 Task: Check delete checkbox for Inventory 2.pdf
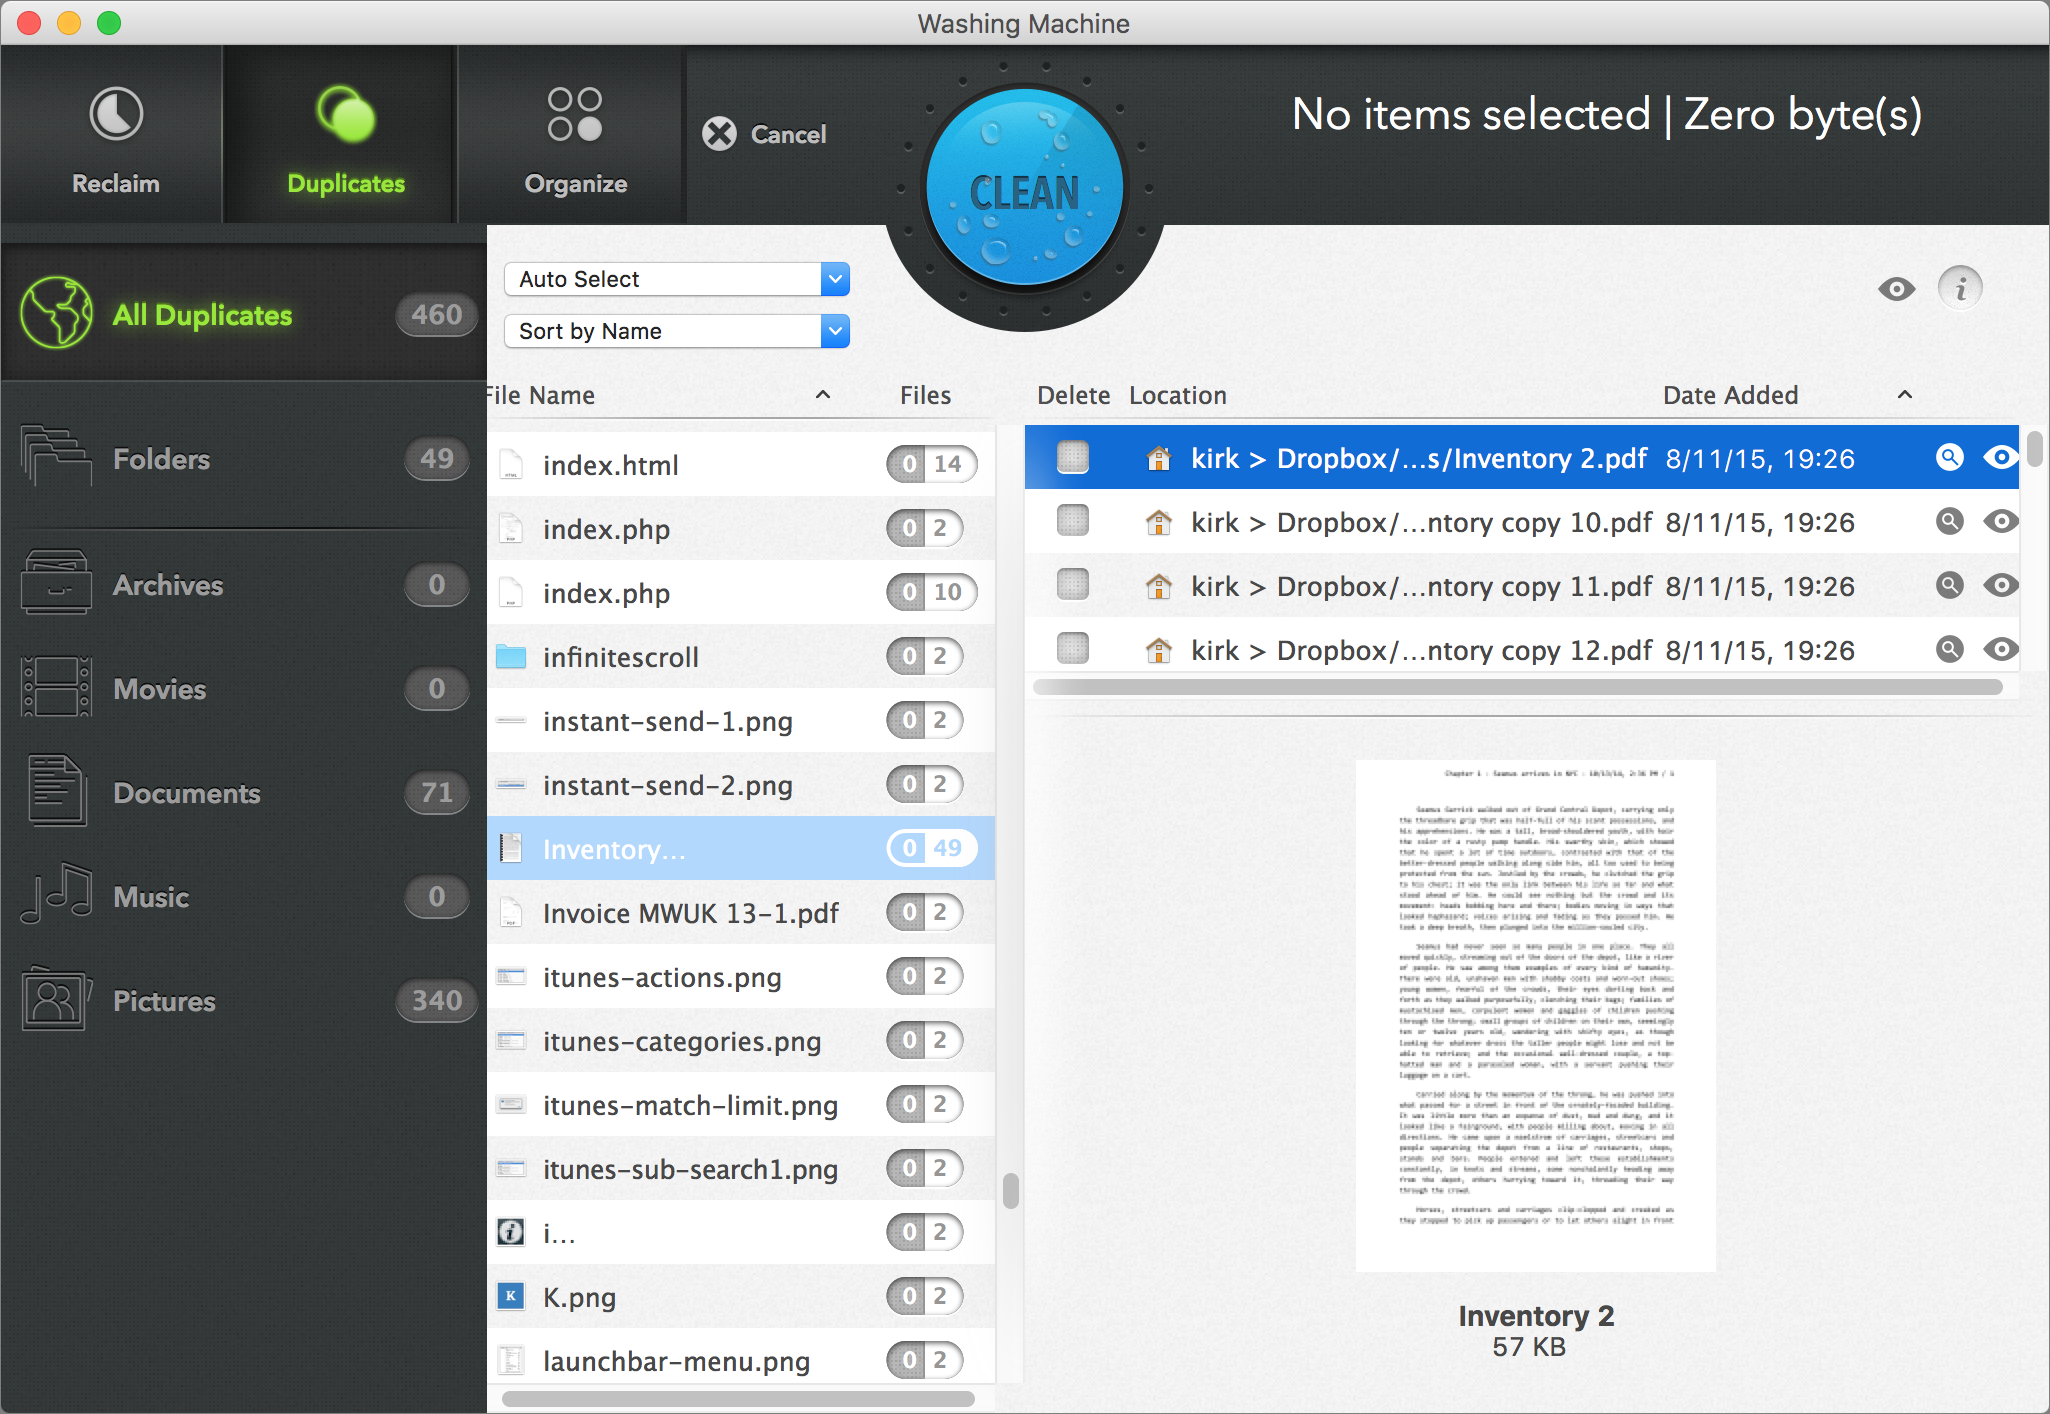tap(1072, 458)
